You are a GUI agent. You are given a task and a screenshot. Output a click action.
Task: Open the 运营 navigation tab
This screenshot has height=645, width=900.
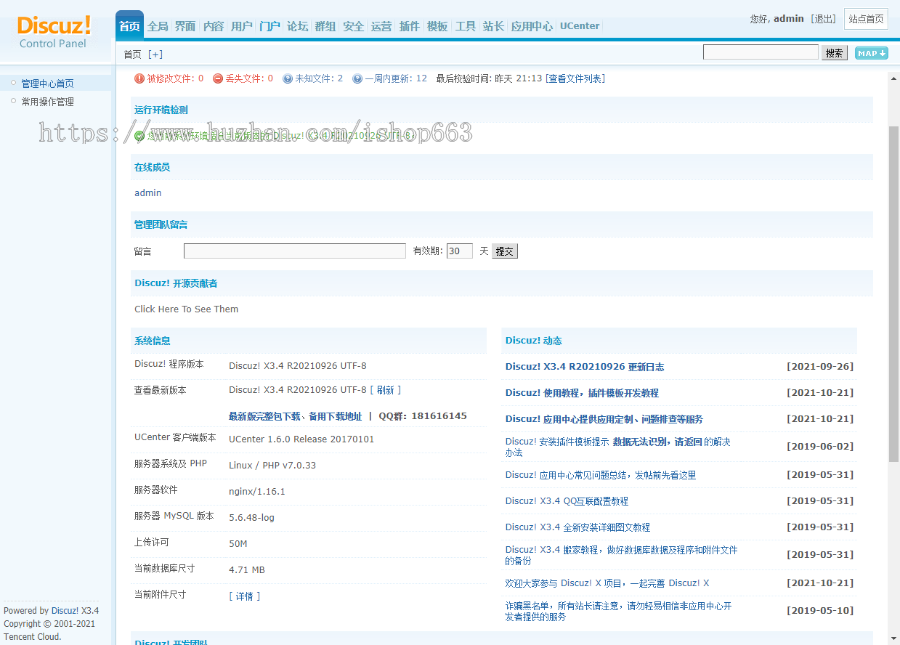click(381, 26)
